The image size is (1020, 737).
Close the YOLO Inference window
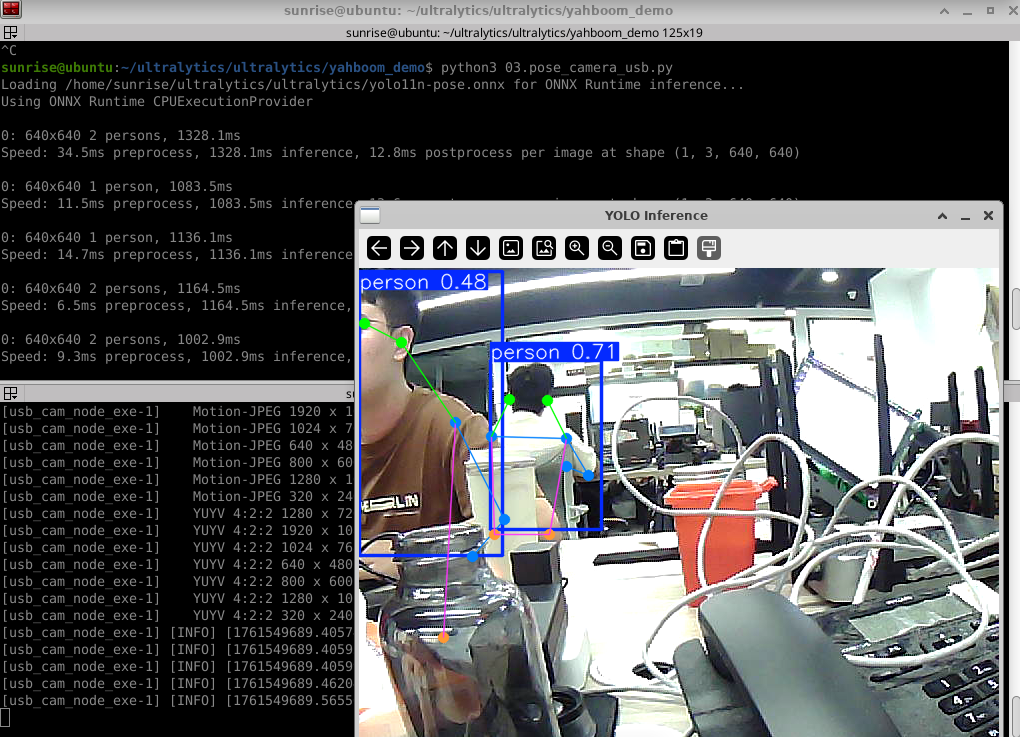(x=988, y=215)
